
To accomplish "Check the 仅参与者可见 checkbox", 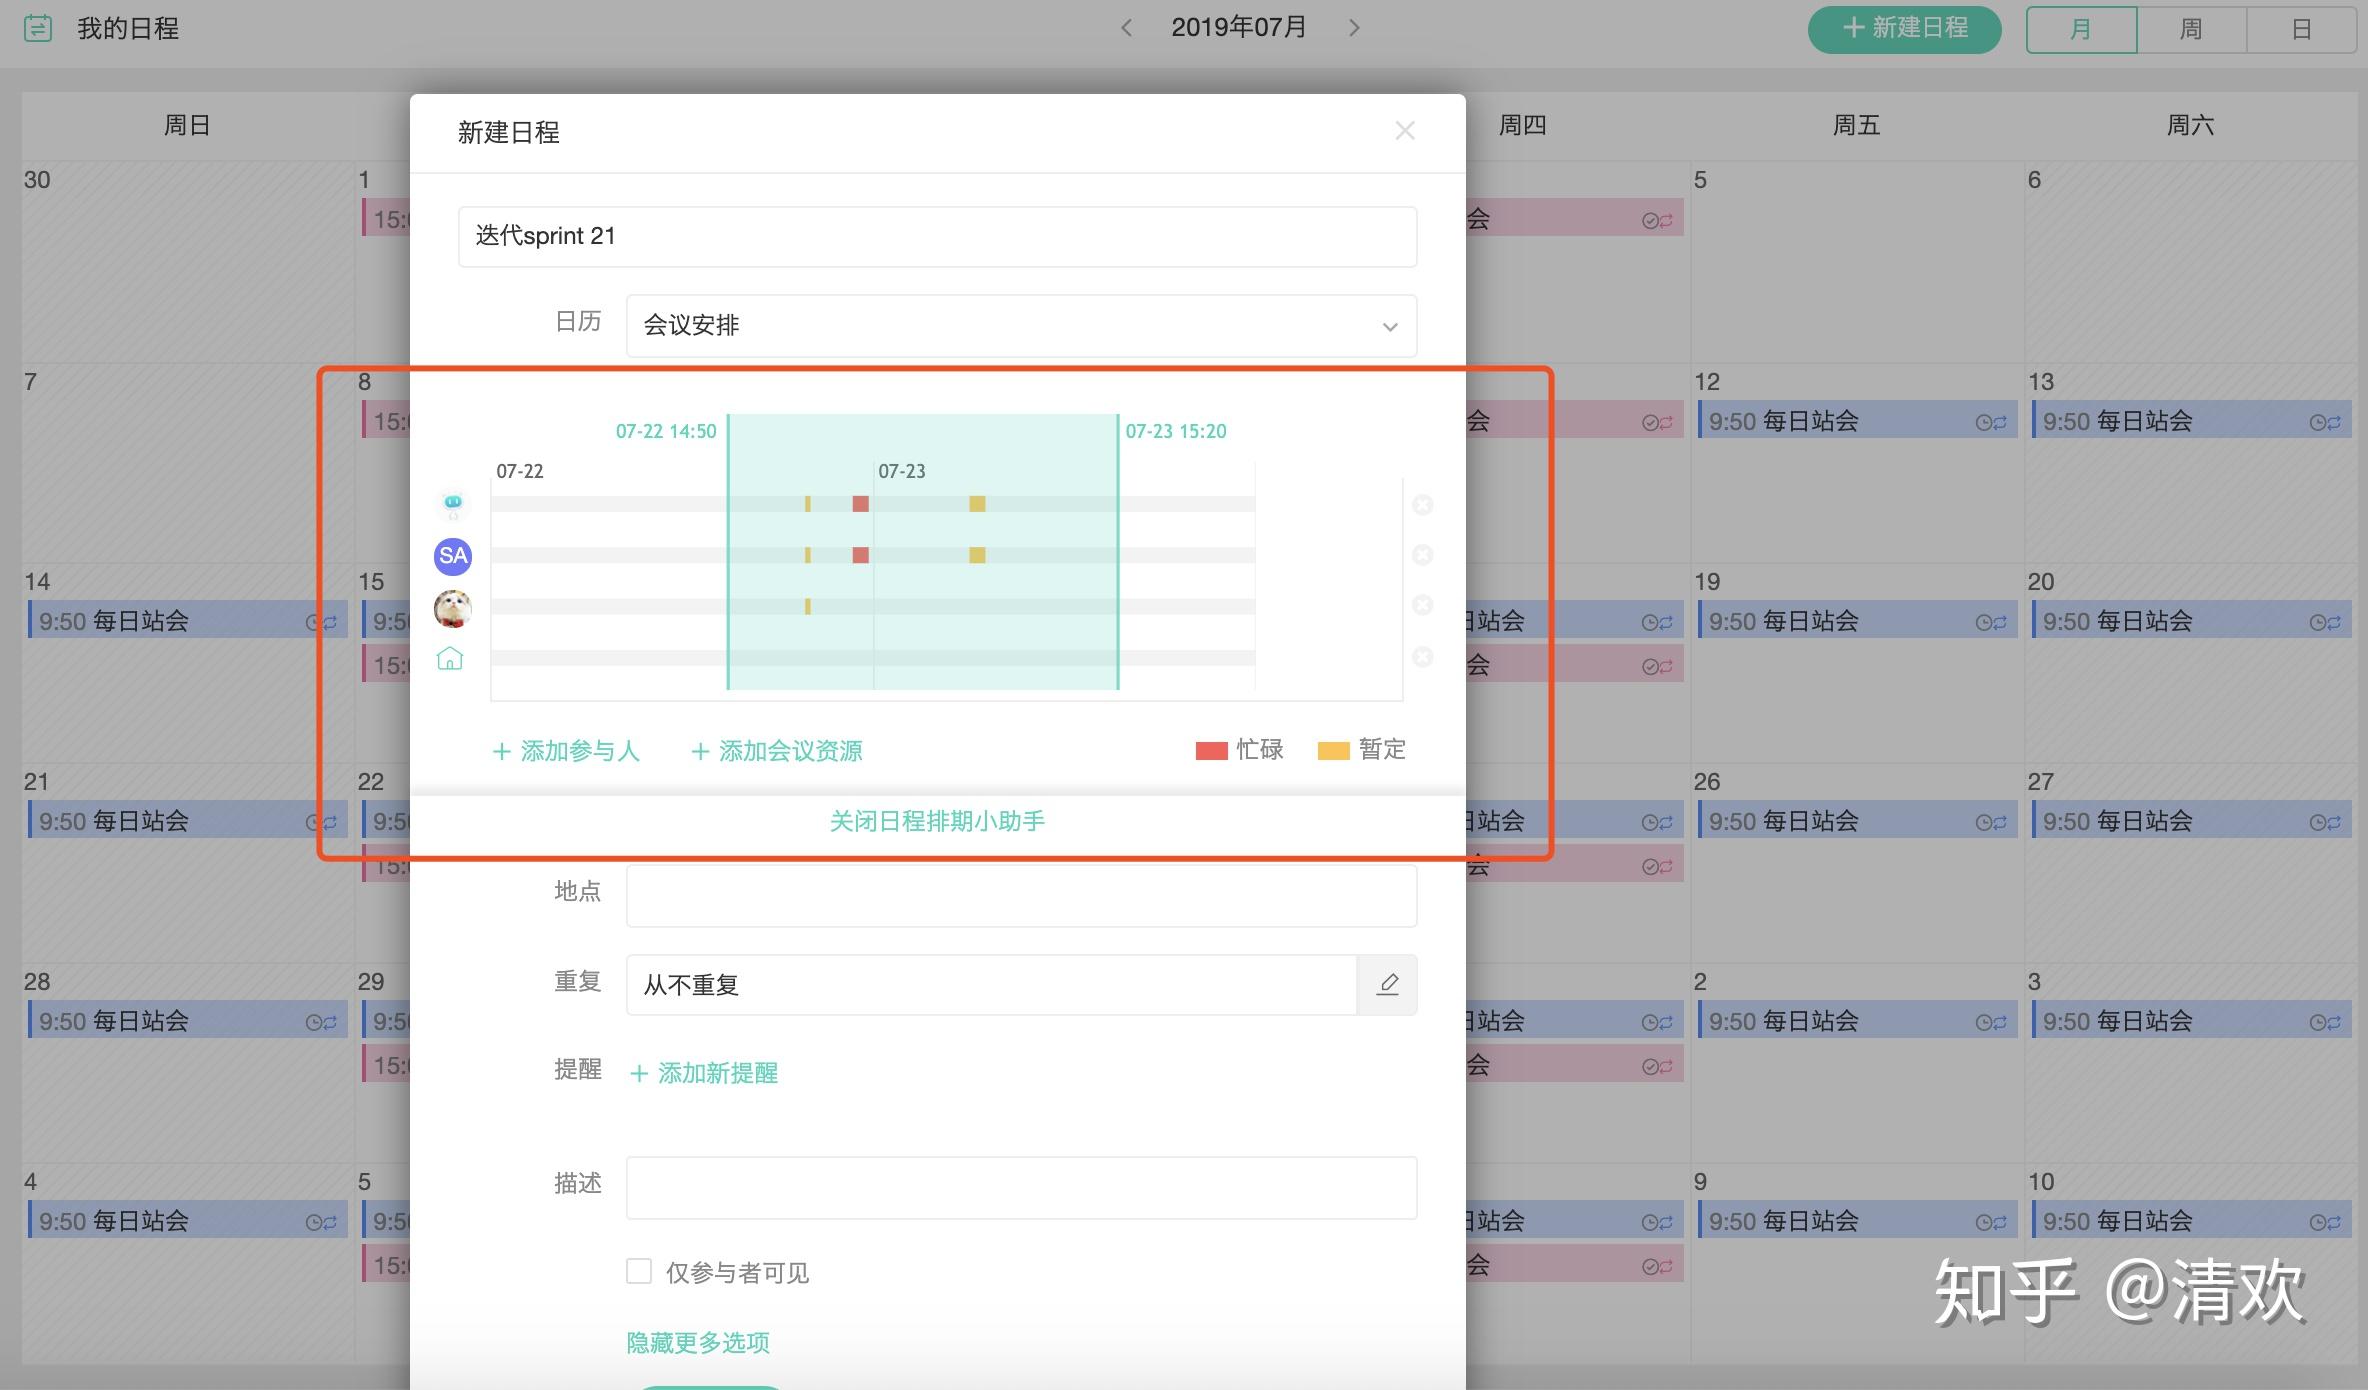I will coord(639,1271).
